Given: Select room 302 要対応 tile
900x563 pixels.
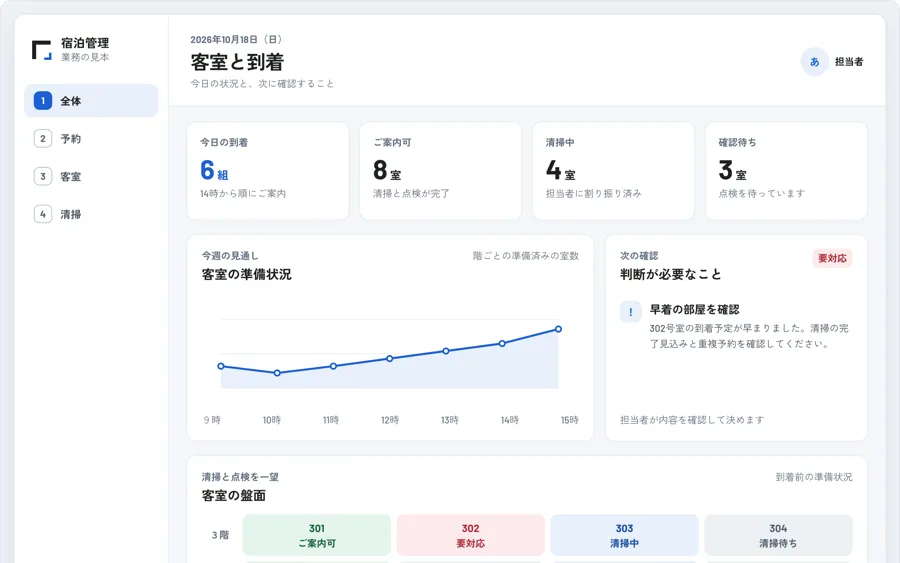Looking at the screenshot, I should (471, 535).
